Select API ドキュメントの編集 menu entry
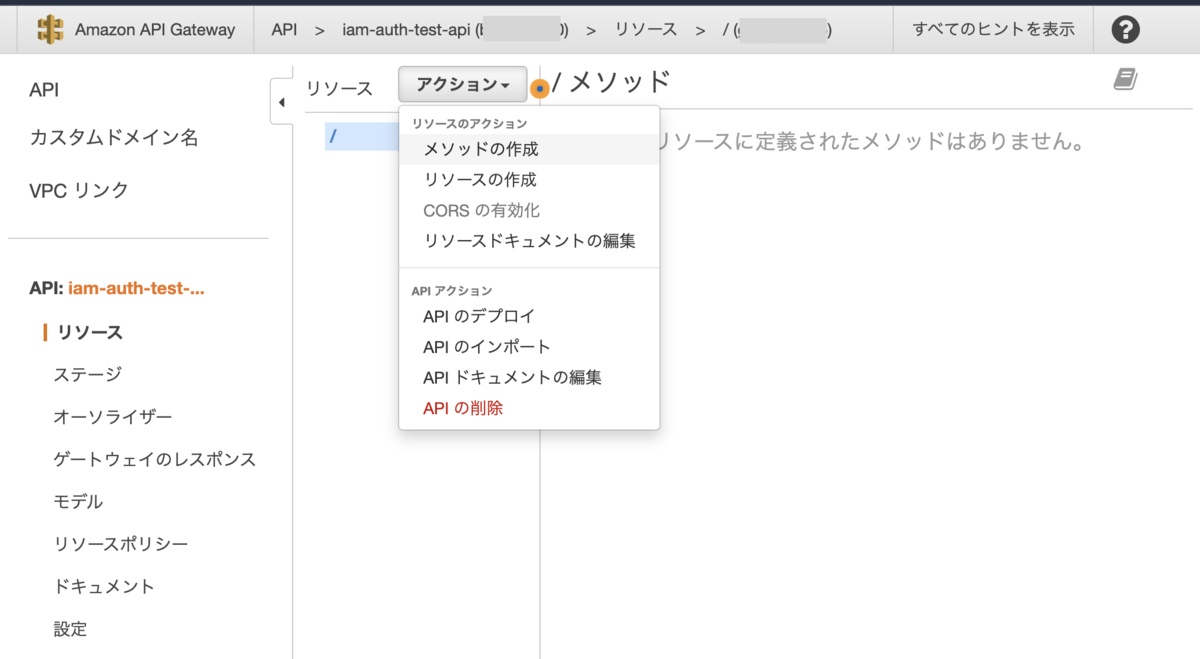 pos(529,378)
